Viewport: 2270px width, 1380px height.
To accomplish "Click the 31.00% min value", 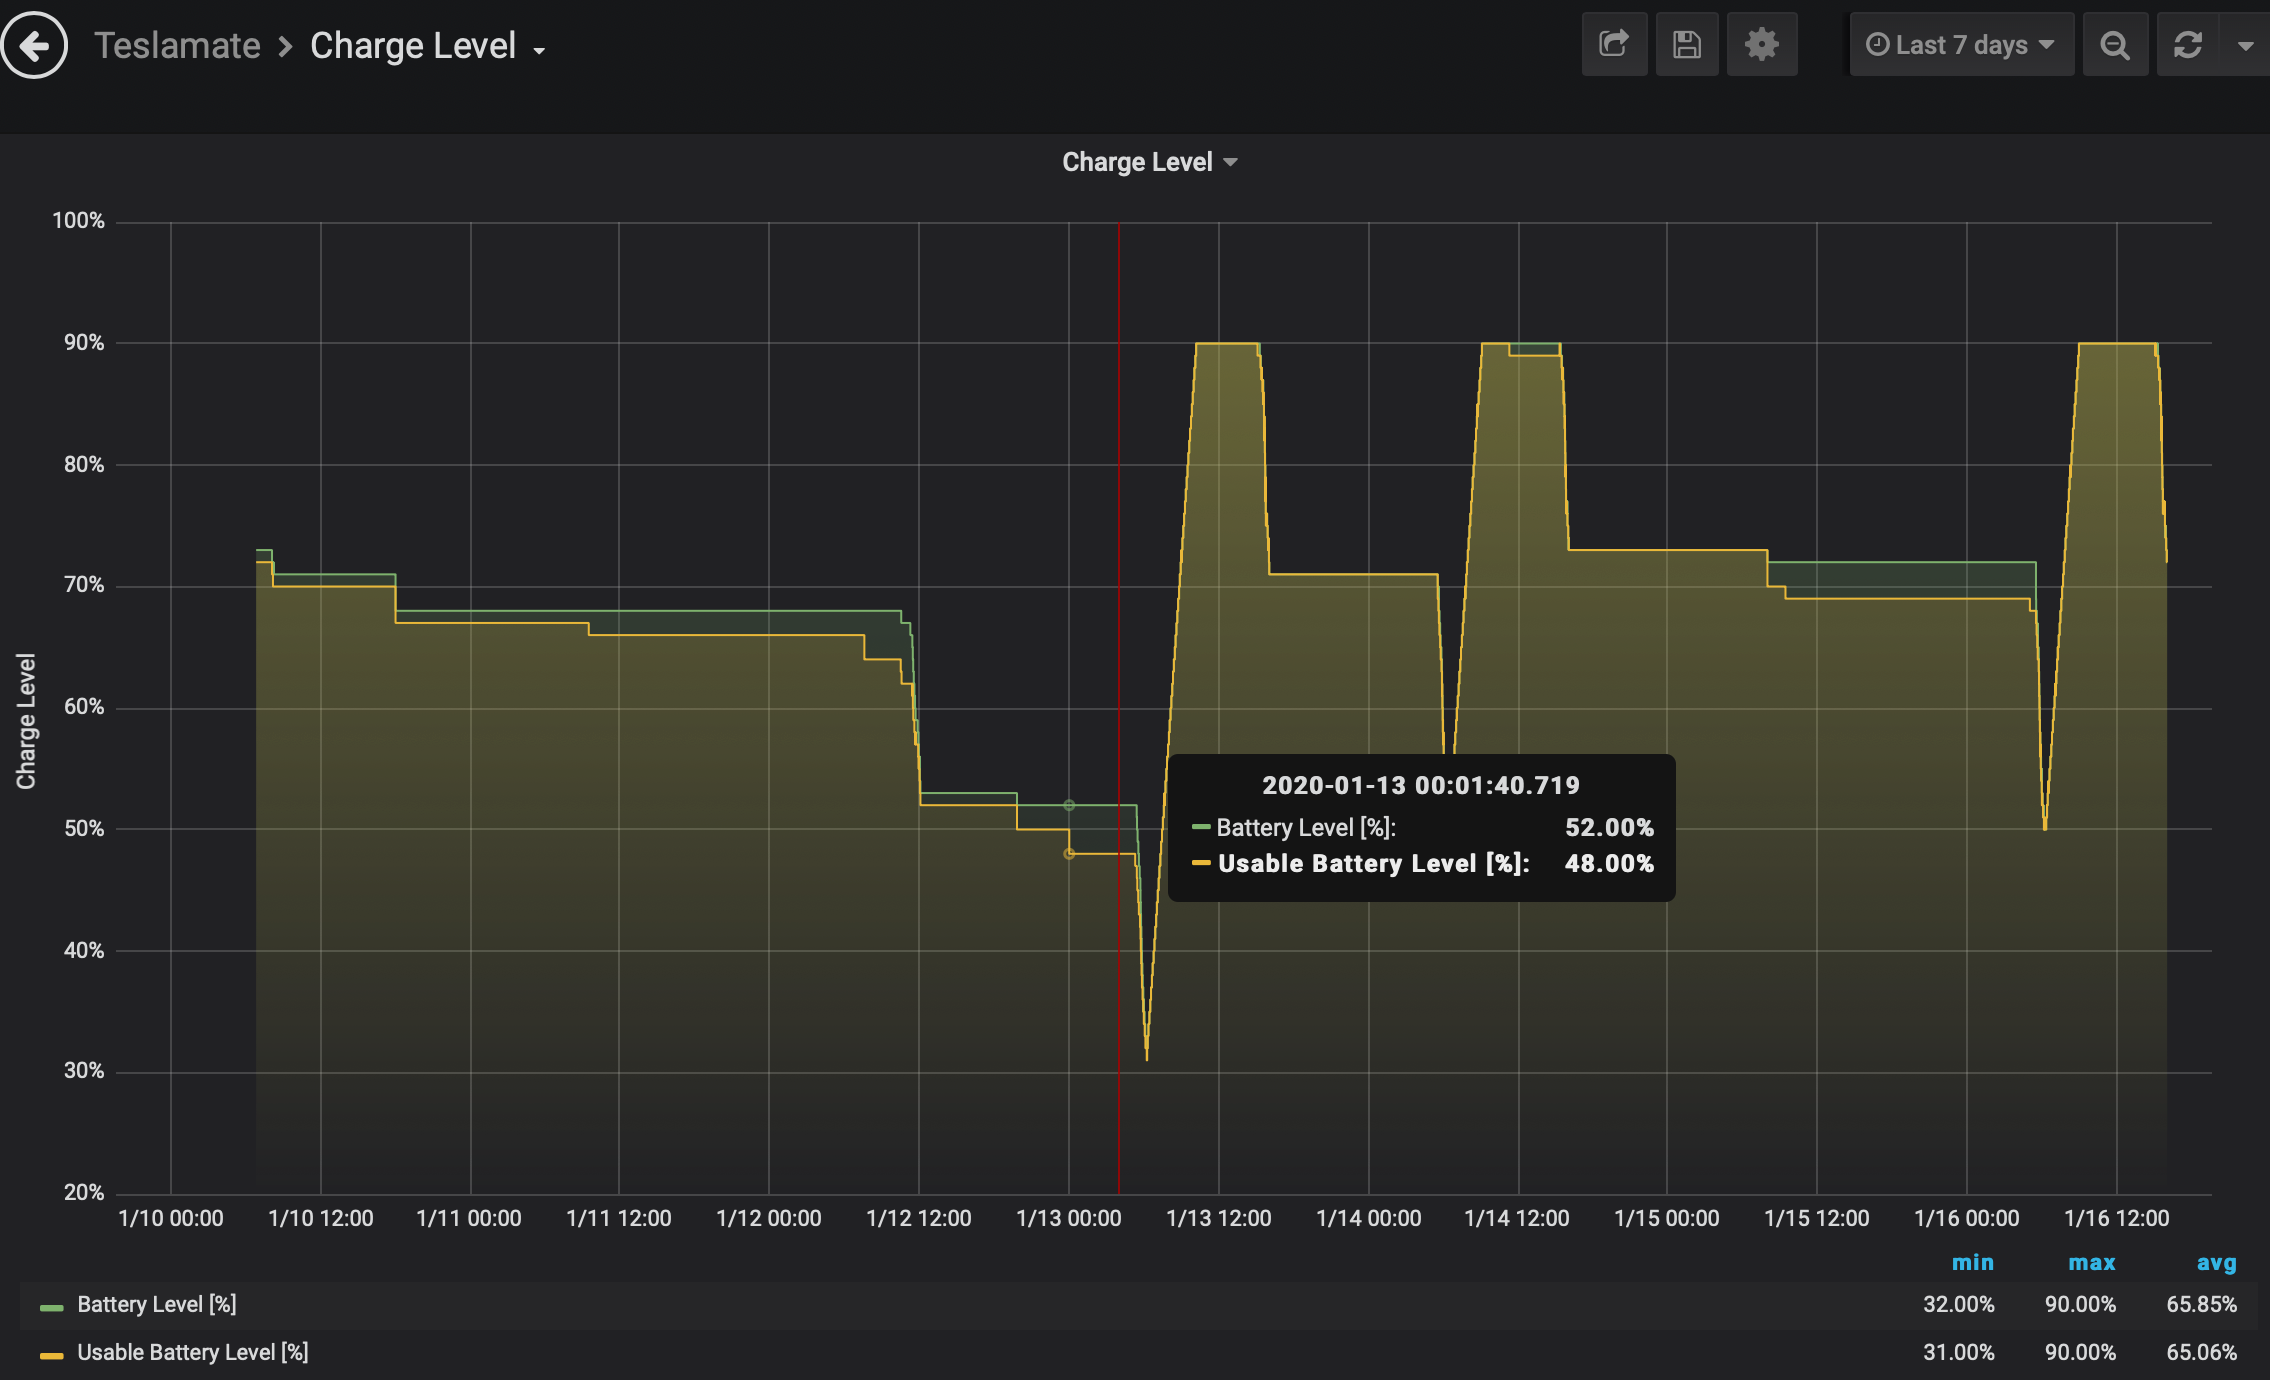I will [x=1959, y=1352].
